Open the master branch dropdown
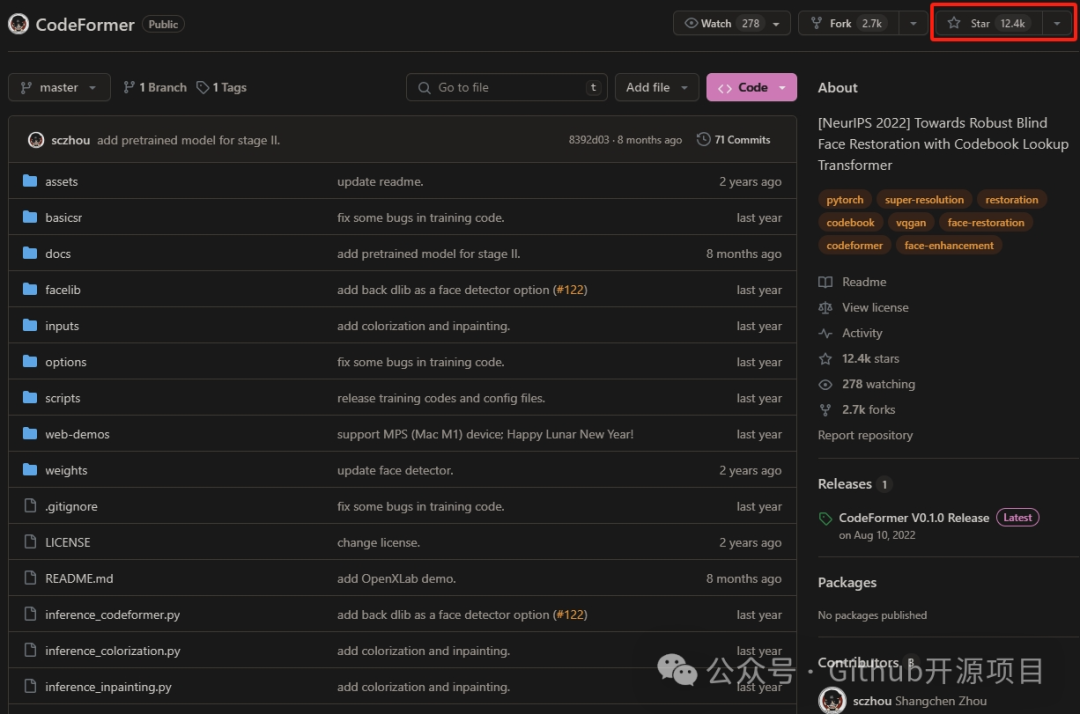This screenshot has width=1080, height=714. (59, 87)
